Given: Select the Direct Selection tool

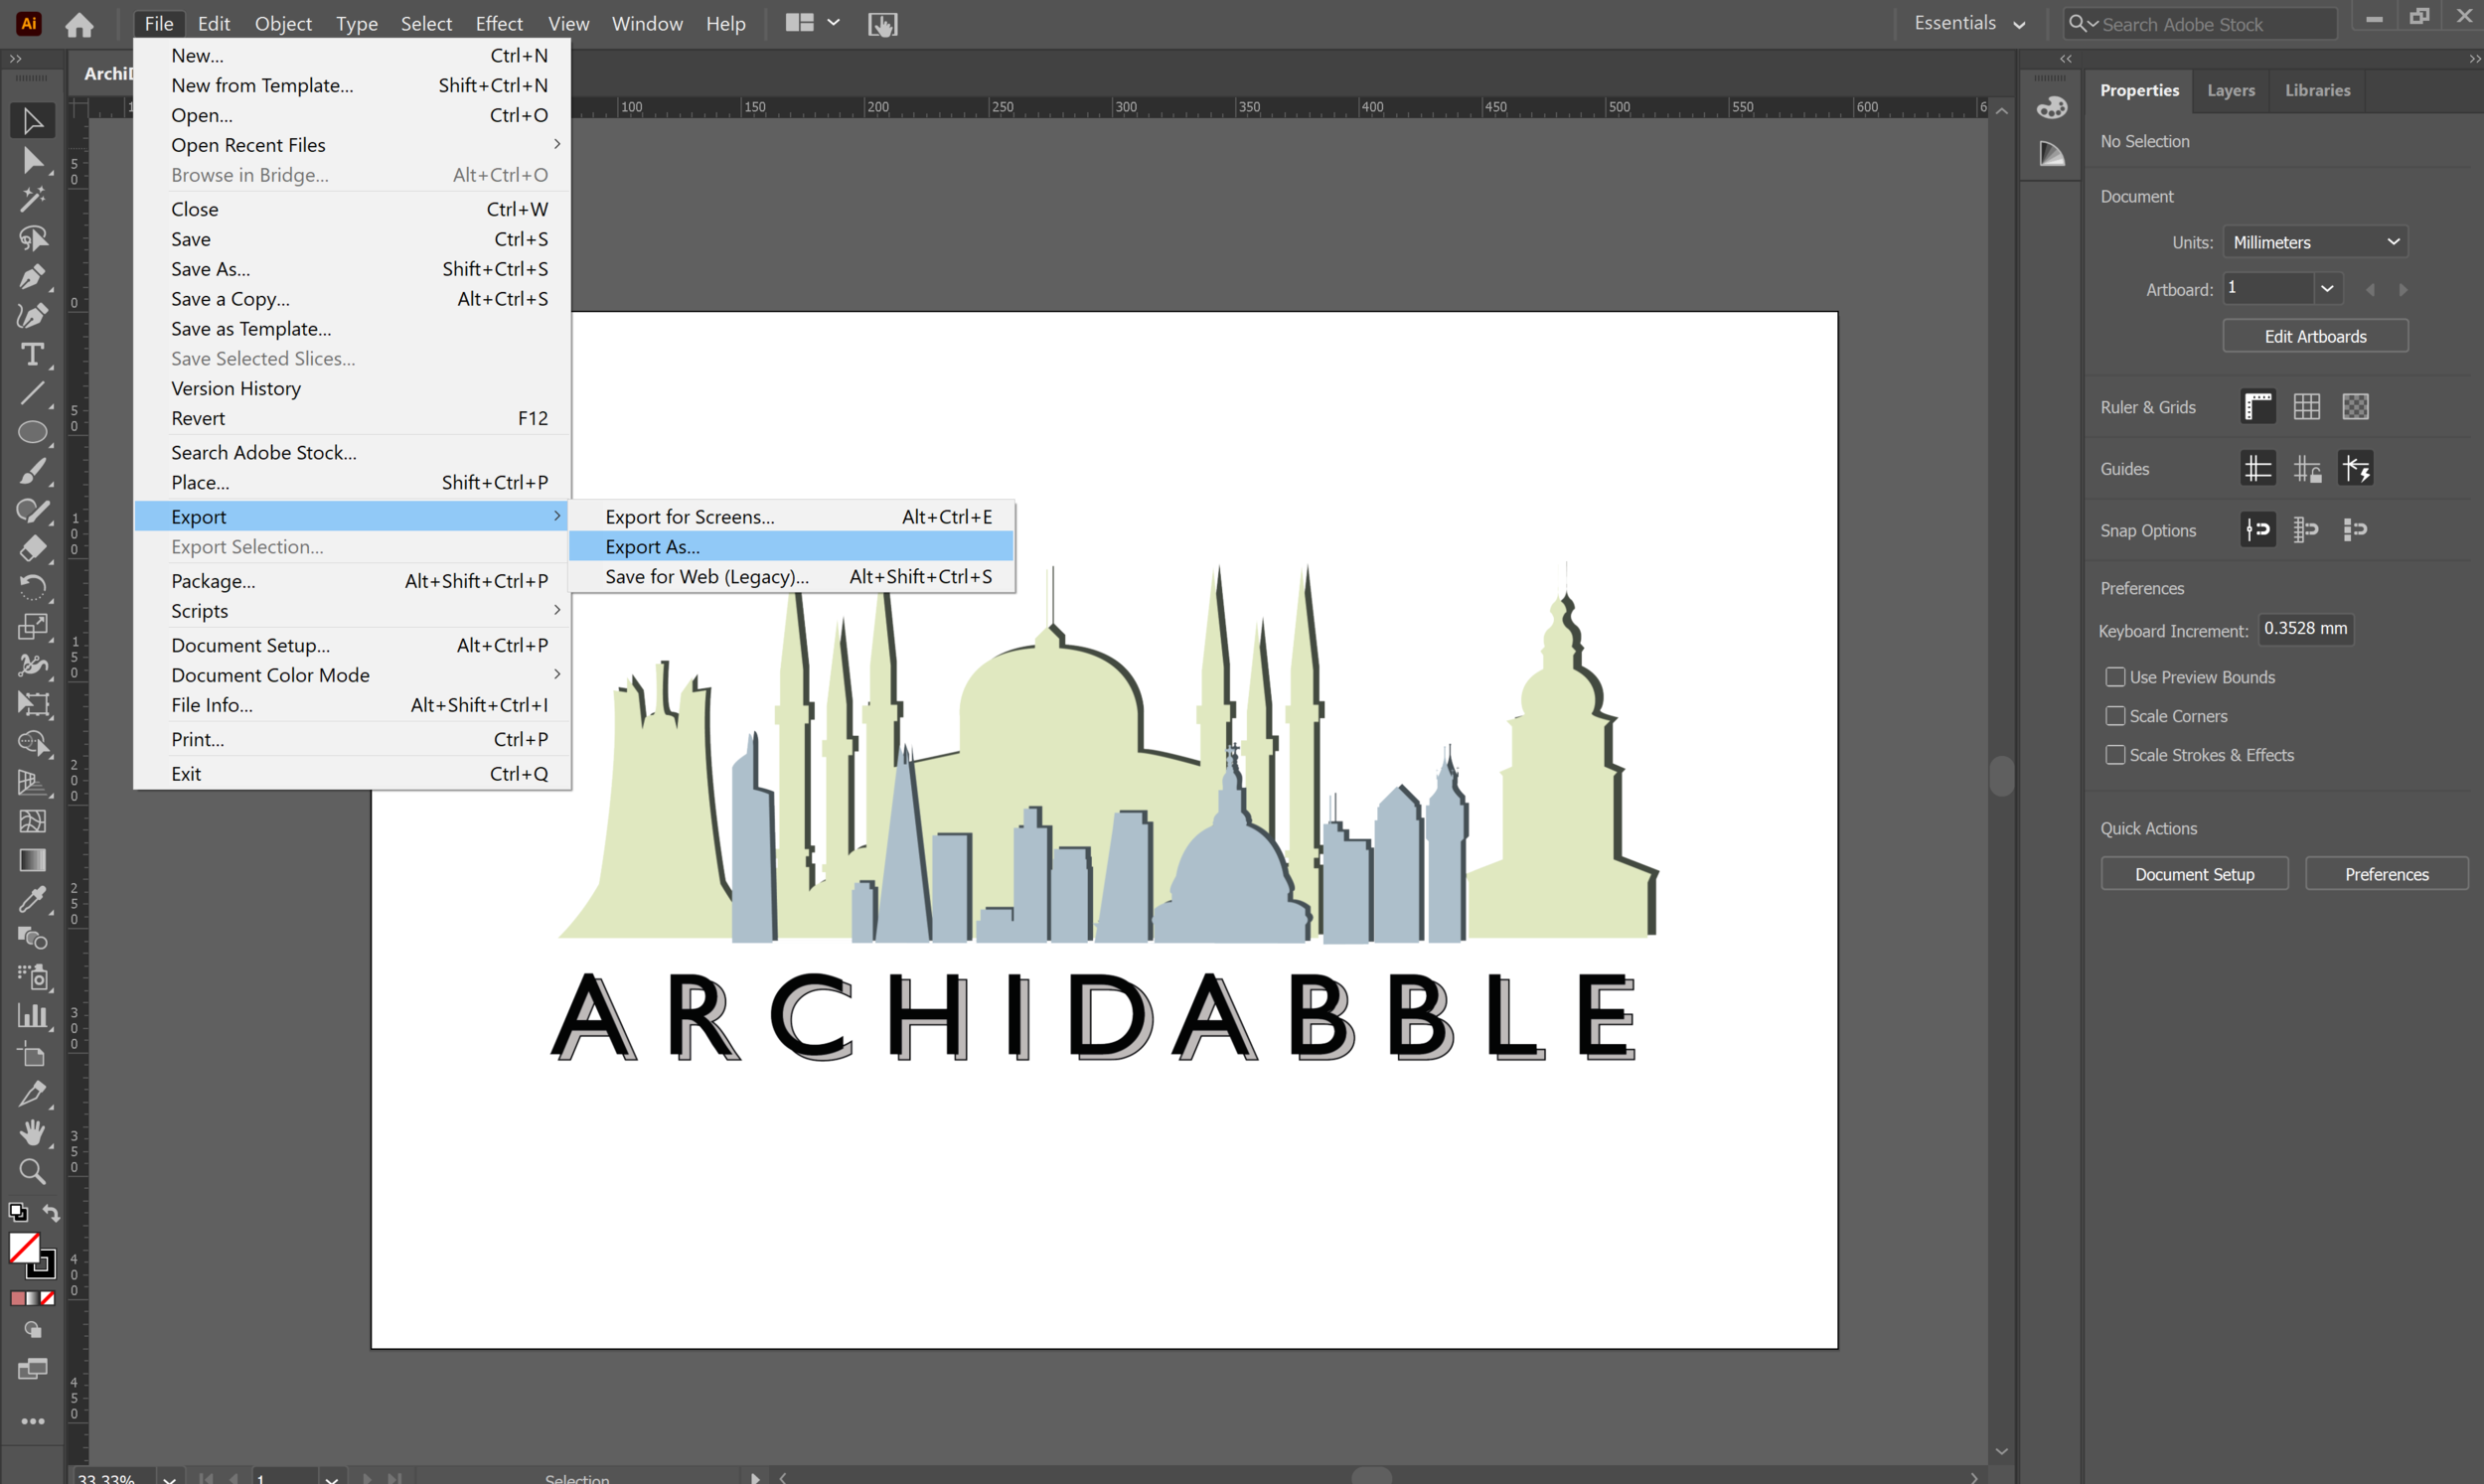Looking at the screenshot, I should tap(32, 160).
